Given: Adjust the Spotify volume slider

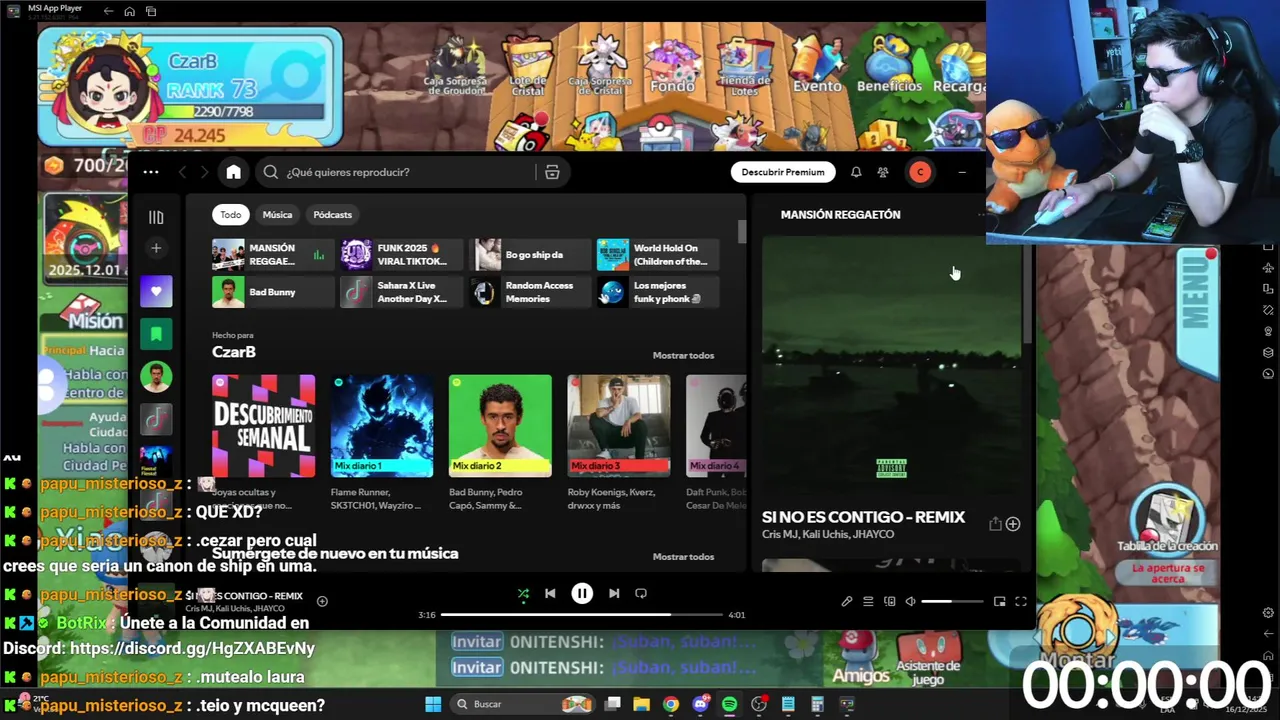Looking at the screenshot, I should click(952, 601).
